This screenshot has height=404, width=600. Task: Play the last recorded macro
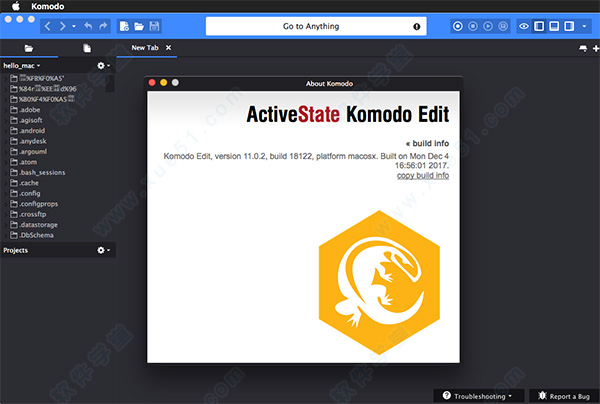[488, 26]
